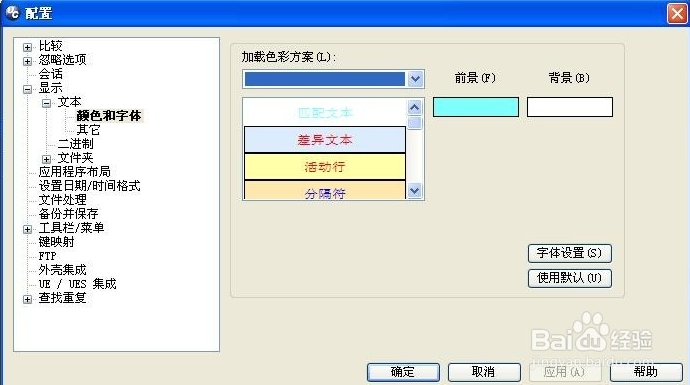Expand the 文件夹 tree node
This screenshot has height=385, width=690.
46,159
